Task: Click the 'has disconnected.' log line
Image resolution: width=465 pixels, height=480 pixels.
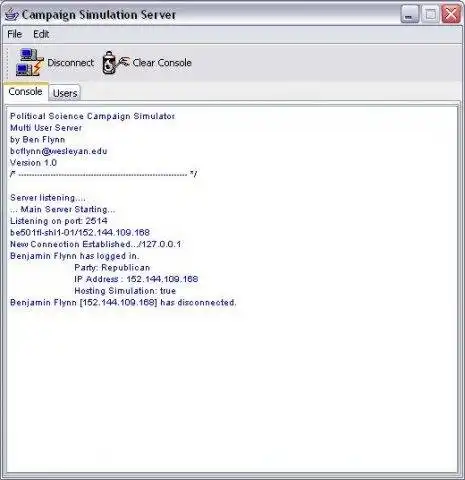Action: pyautogui.click(x=123, y=303)
